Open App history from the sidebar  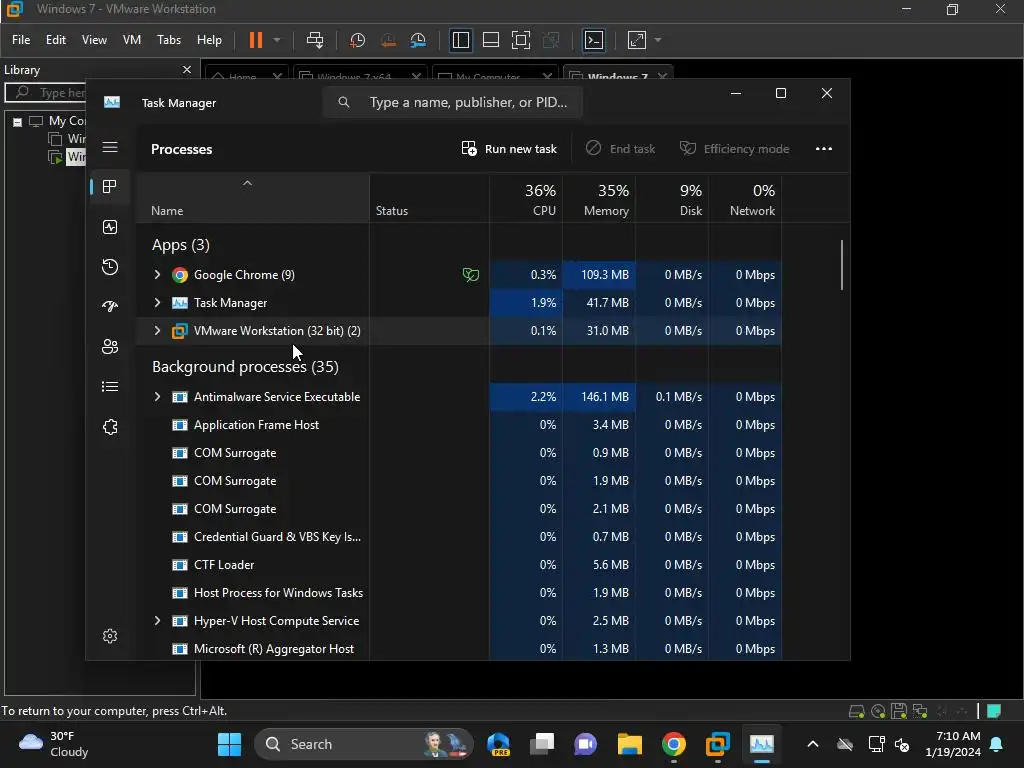110,266
